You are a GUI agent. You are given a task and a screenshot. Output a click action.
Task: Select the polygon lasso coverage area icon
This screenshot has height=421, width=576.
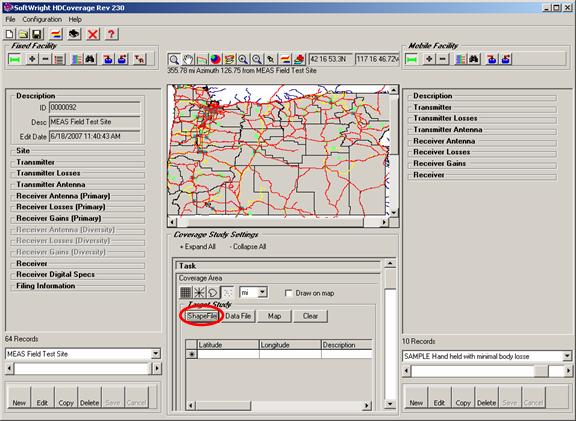coord(213,292)
